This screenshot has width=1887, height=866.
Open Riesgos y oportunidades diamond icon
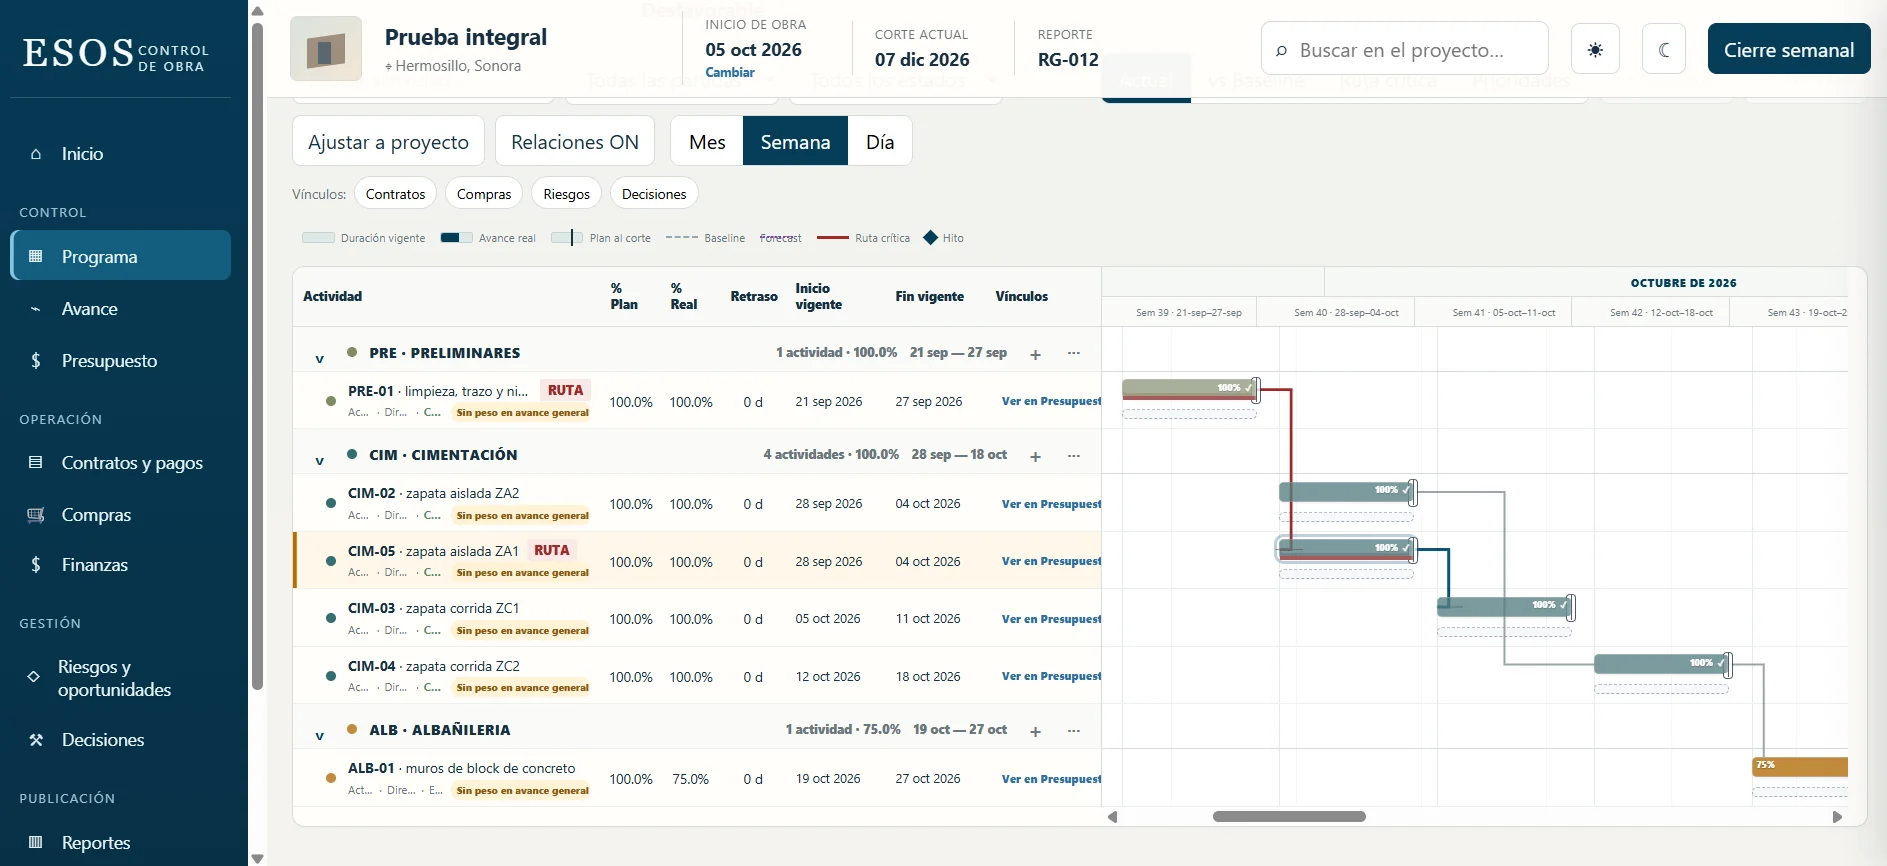[x=34, y=677]
